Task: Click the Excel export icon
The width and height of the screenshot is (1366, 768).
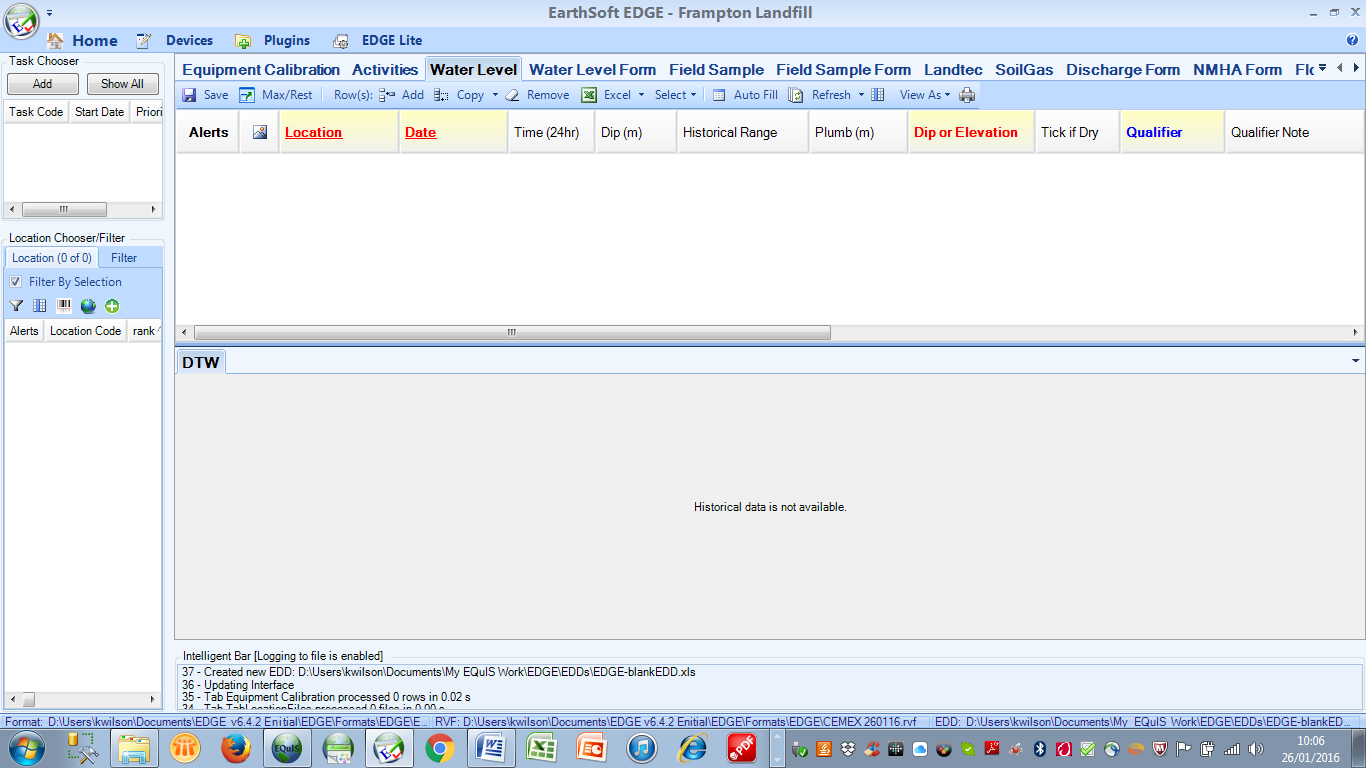Action: click(590, 95)
